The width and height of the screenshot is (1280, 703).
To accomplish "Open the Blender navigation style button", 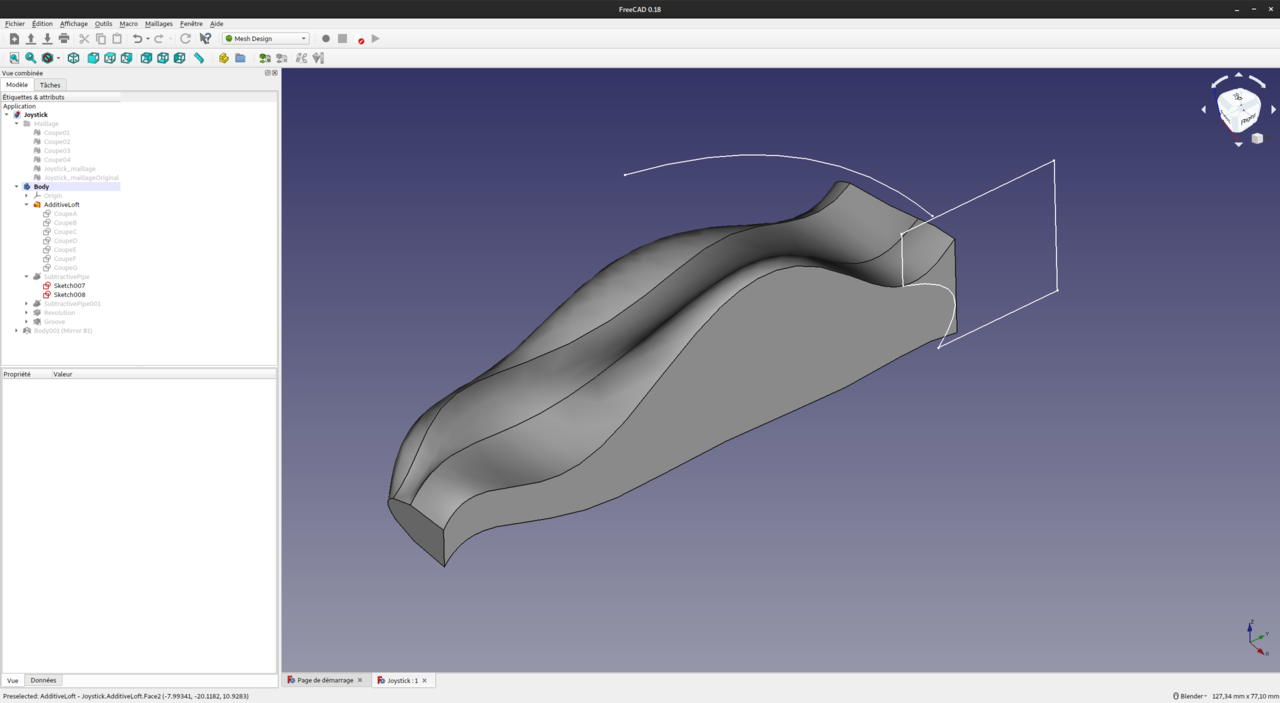I will pyautogui.click(x=1189, y=696).
